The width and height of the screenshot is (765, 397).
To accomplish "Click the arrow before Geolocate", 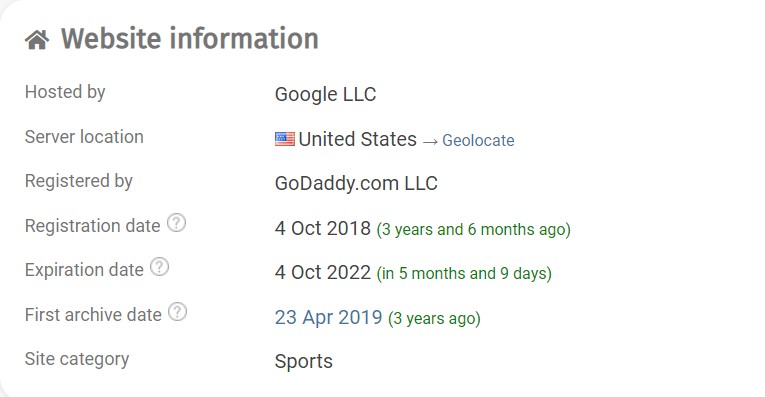I will [430, 141].
